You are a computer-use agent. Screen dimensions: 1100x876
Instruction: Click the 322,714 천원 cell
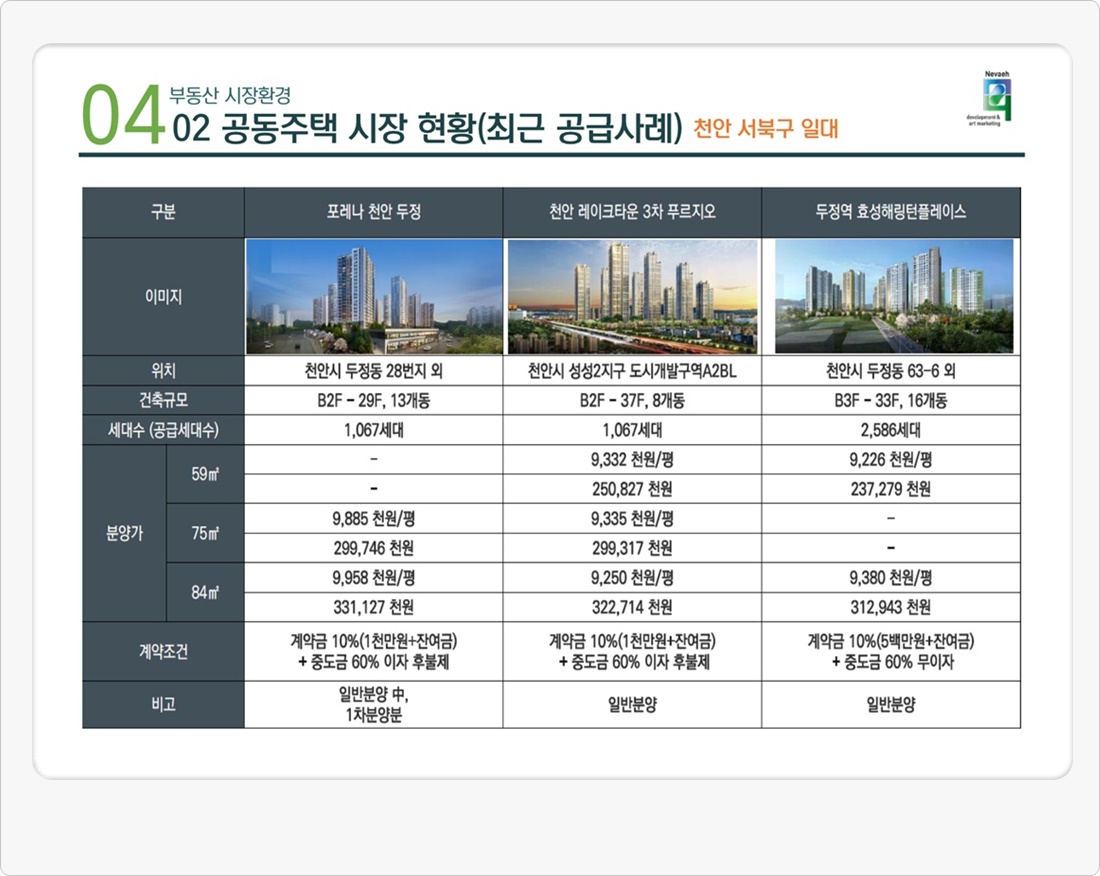coord(632,607)
